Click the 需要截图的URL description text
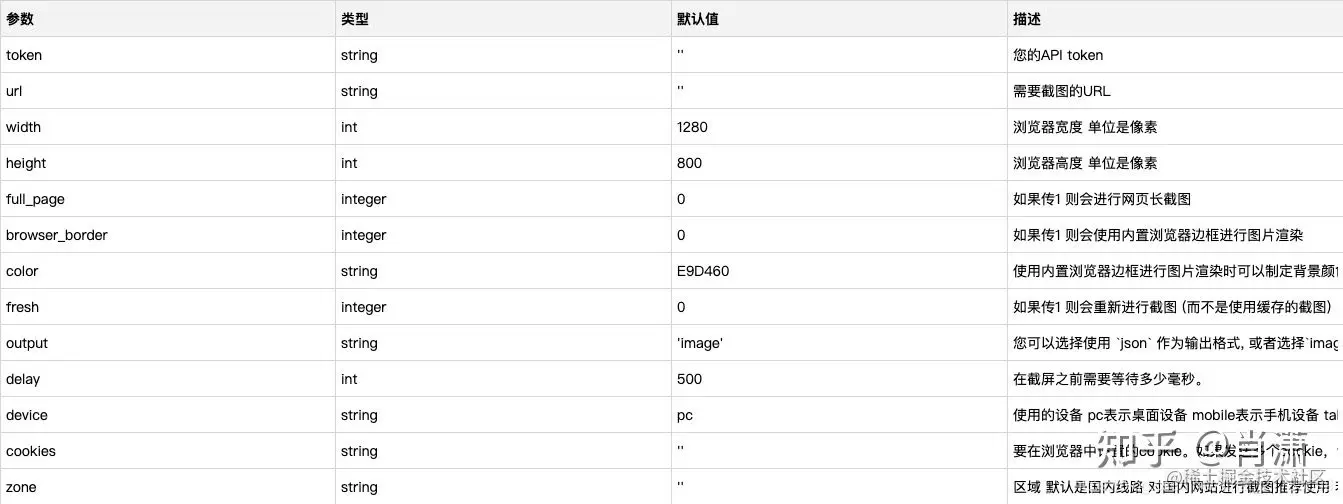 [1062, 91]
